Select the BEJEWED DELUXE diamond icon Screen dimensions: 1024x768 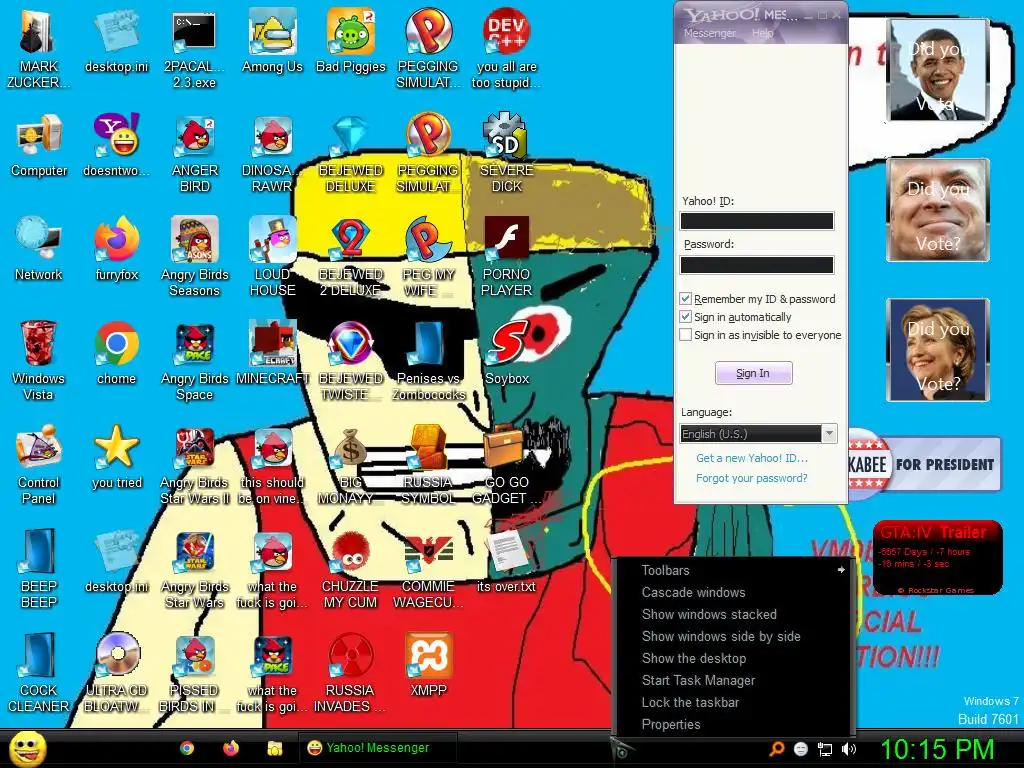(x=351, y=153)
